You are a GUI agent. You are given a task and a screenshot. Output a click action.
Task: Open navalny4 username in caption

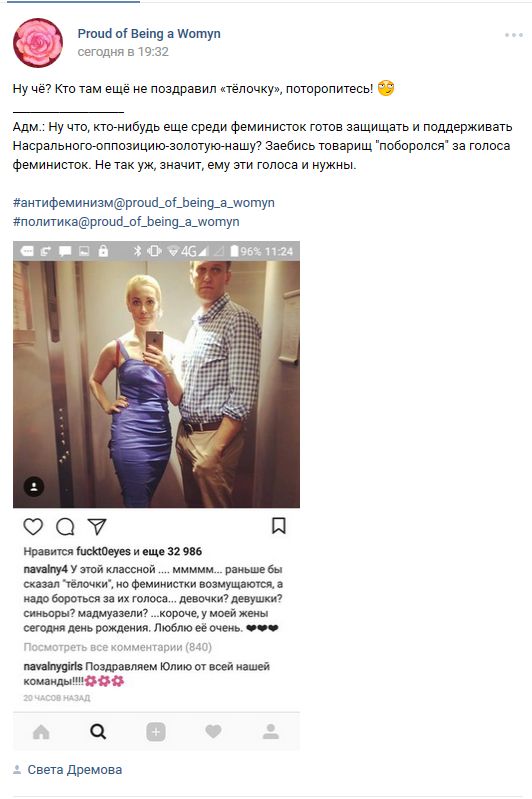point(45,569)
